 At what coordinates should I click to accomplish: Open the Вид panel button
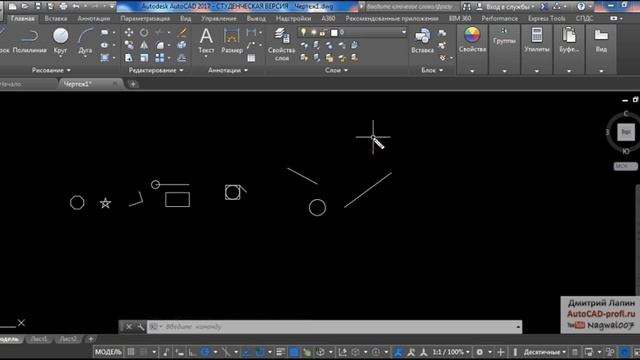[x=601, y=49]
